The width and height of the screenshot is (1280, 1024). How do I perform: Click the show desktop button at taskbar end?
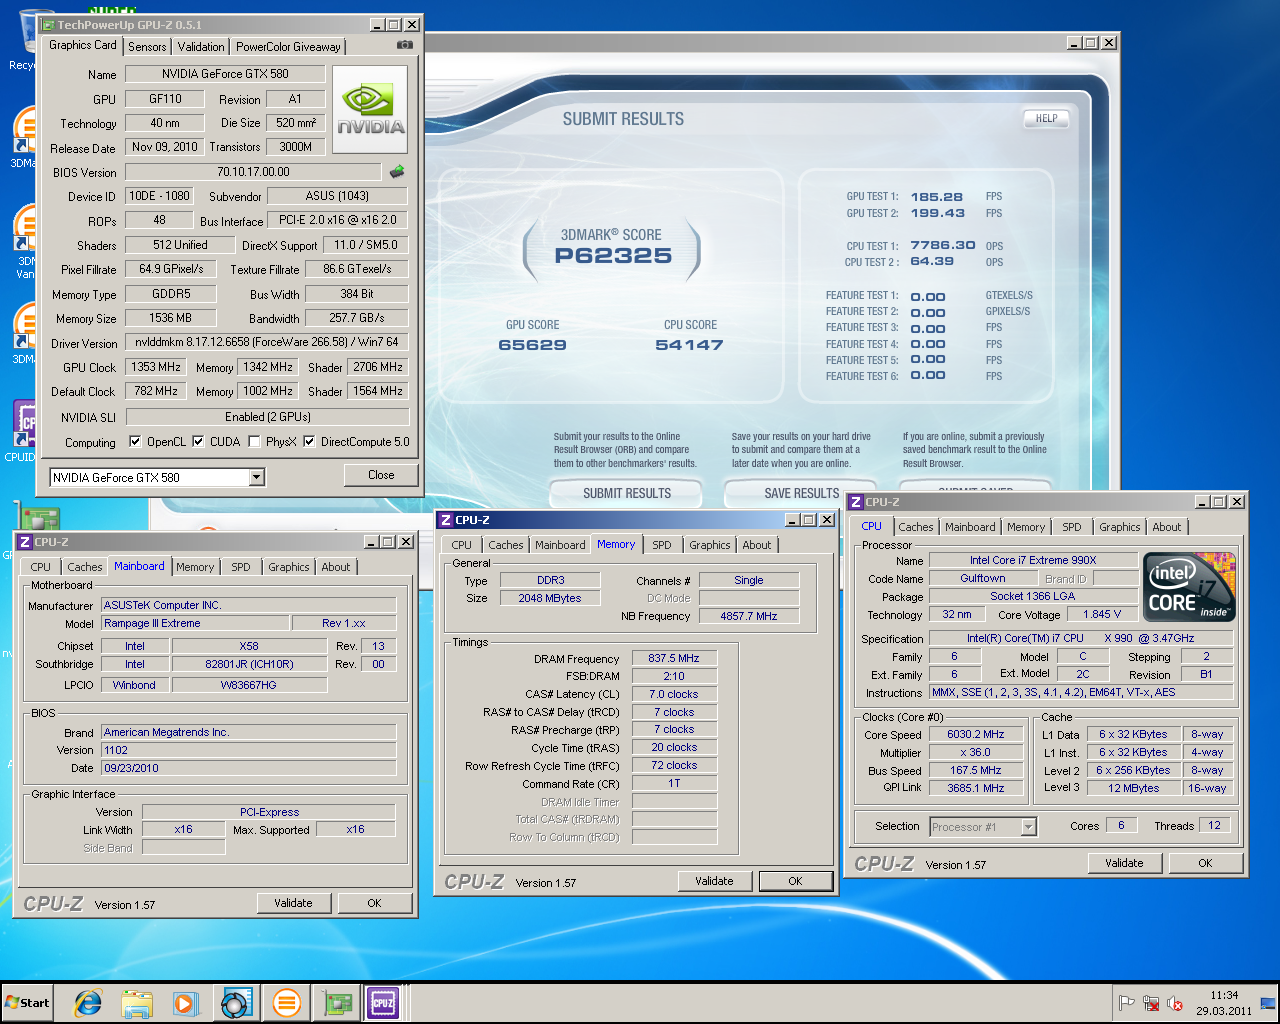click(1269, 1003)
